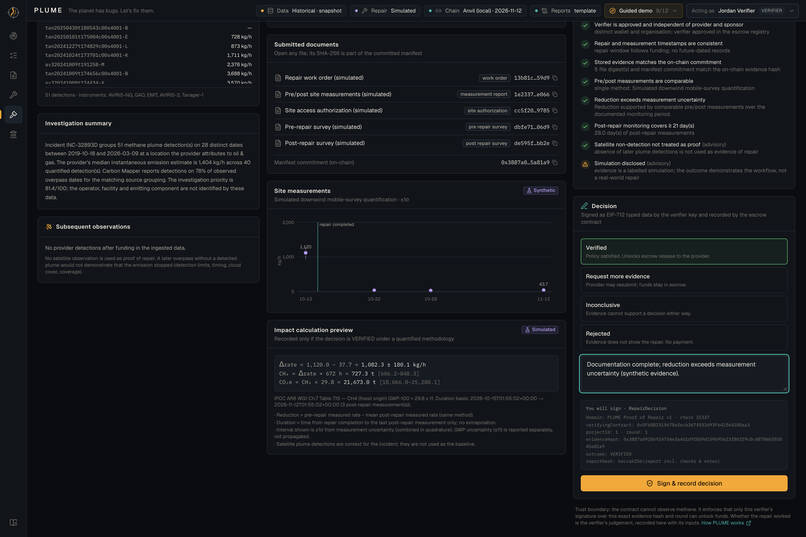Click the Subsequent observations satellite icon
806x537 pixels.
tap(49, 227)
